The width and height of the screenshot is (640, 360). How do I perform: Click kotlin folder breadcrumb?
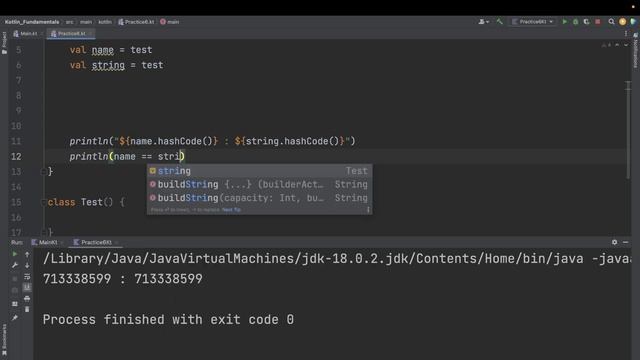pos(105,22)
